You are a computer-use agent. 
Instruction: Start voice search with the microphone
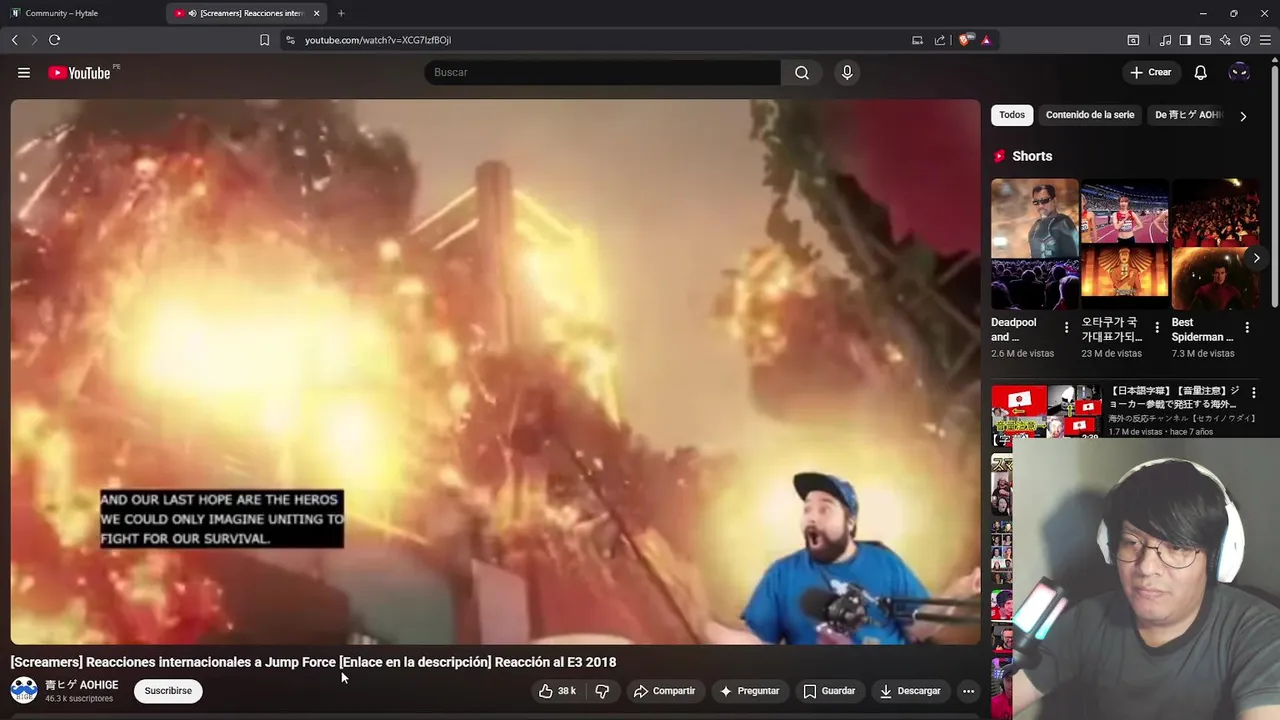(x=847, y=72)
